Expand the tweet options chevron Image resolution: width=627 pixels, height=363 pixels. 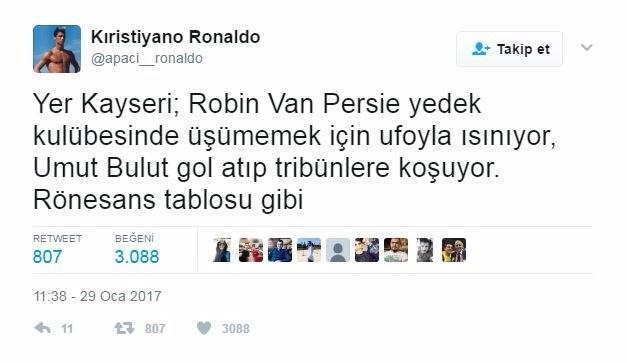click(x=587, y=48)
